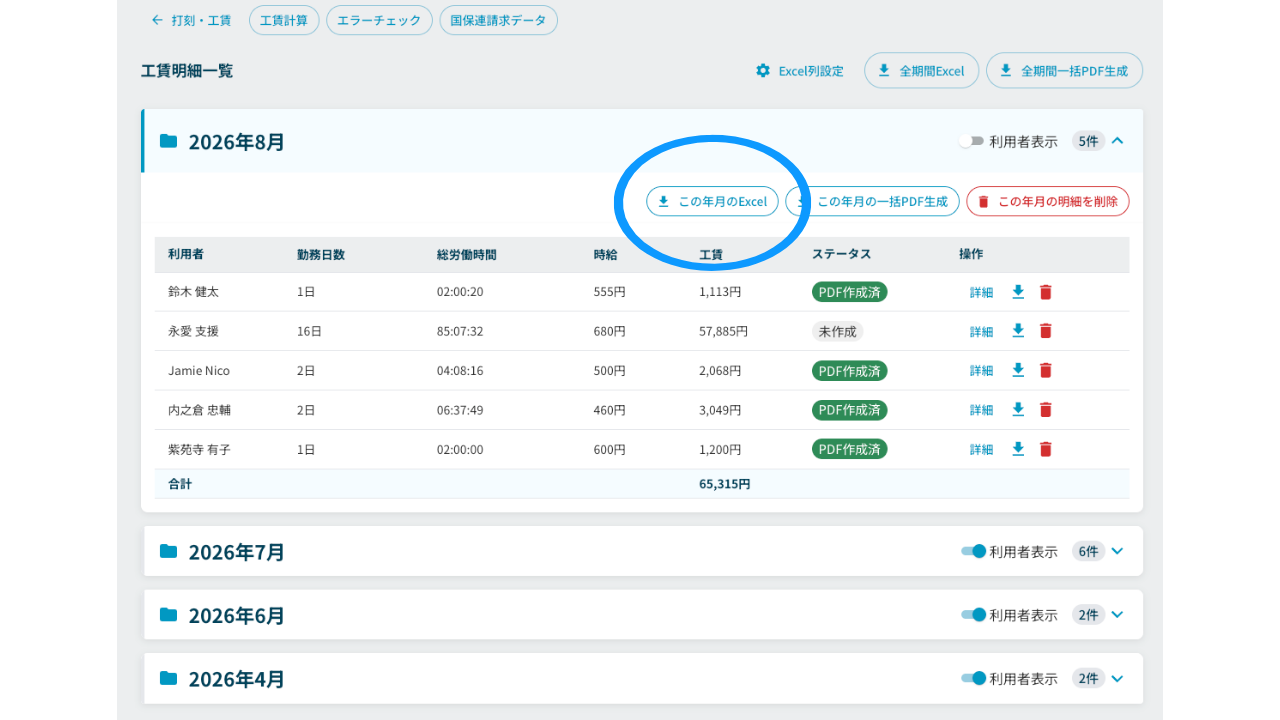Viewport: 1280px width, 720px height.
Task: Open the 工賃計算 tab
Action: pos(285,20)
